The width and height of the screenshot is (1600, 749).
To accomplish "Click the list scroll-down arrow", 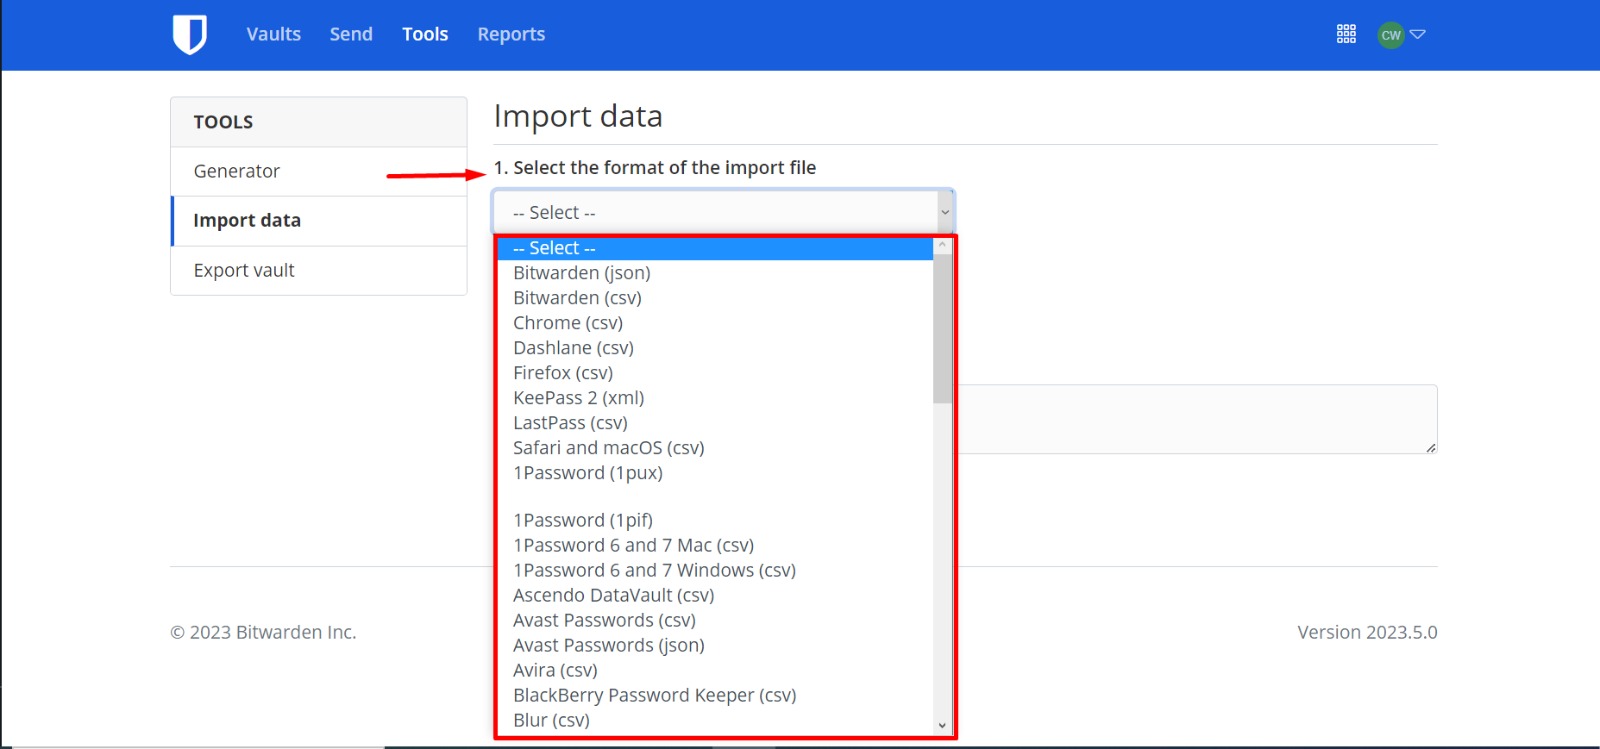I will 942,726.
